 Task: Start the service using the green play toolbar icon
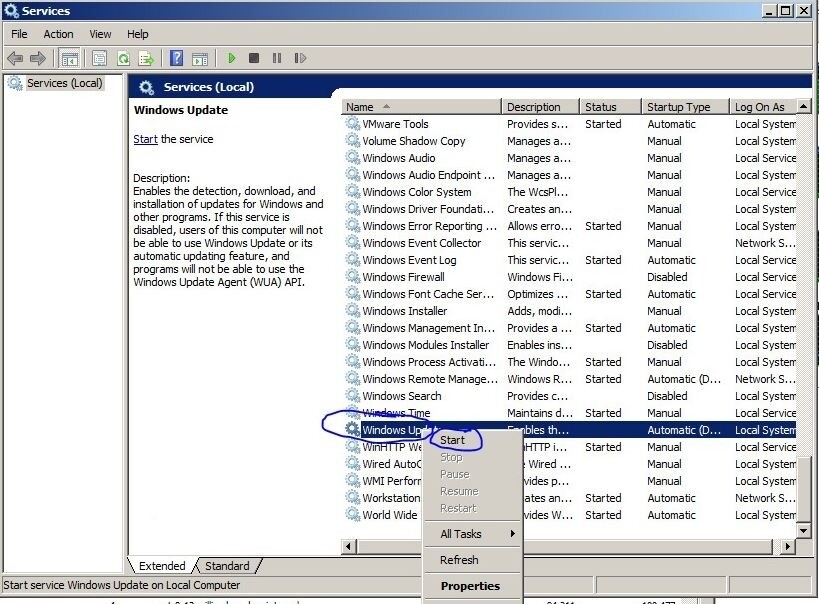coord(231,58)
